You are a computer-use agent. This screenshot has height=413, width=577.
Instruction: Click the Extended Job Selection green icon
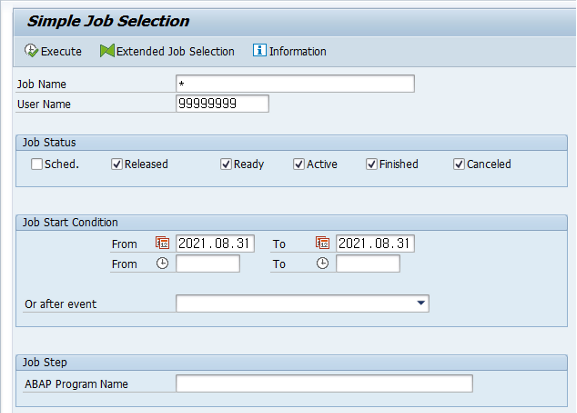click(x=107, y=51)
